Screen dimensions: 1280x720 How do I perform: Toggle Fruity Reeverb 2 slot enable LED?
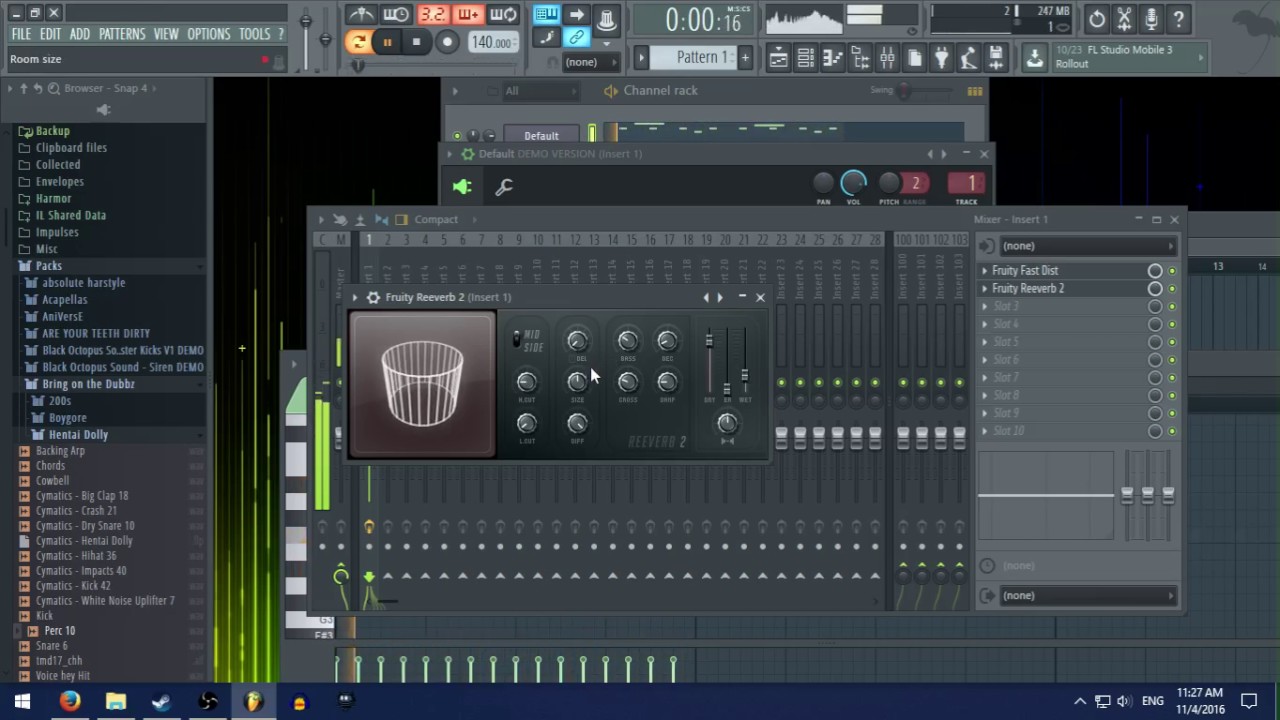(x=1172, y=289)
